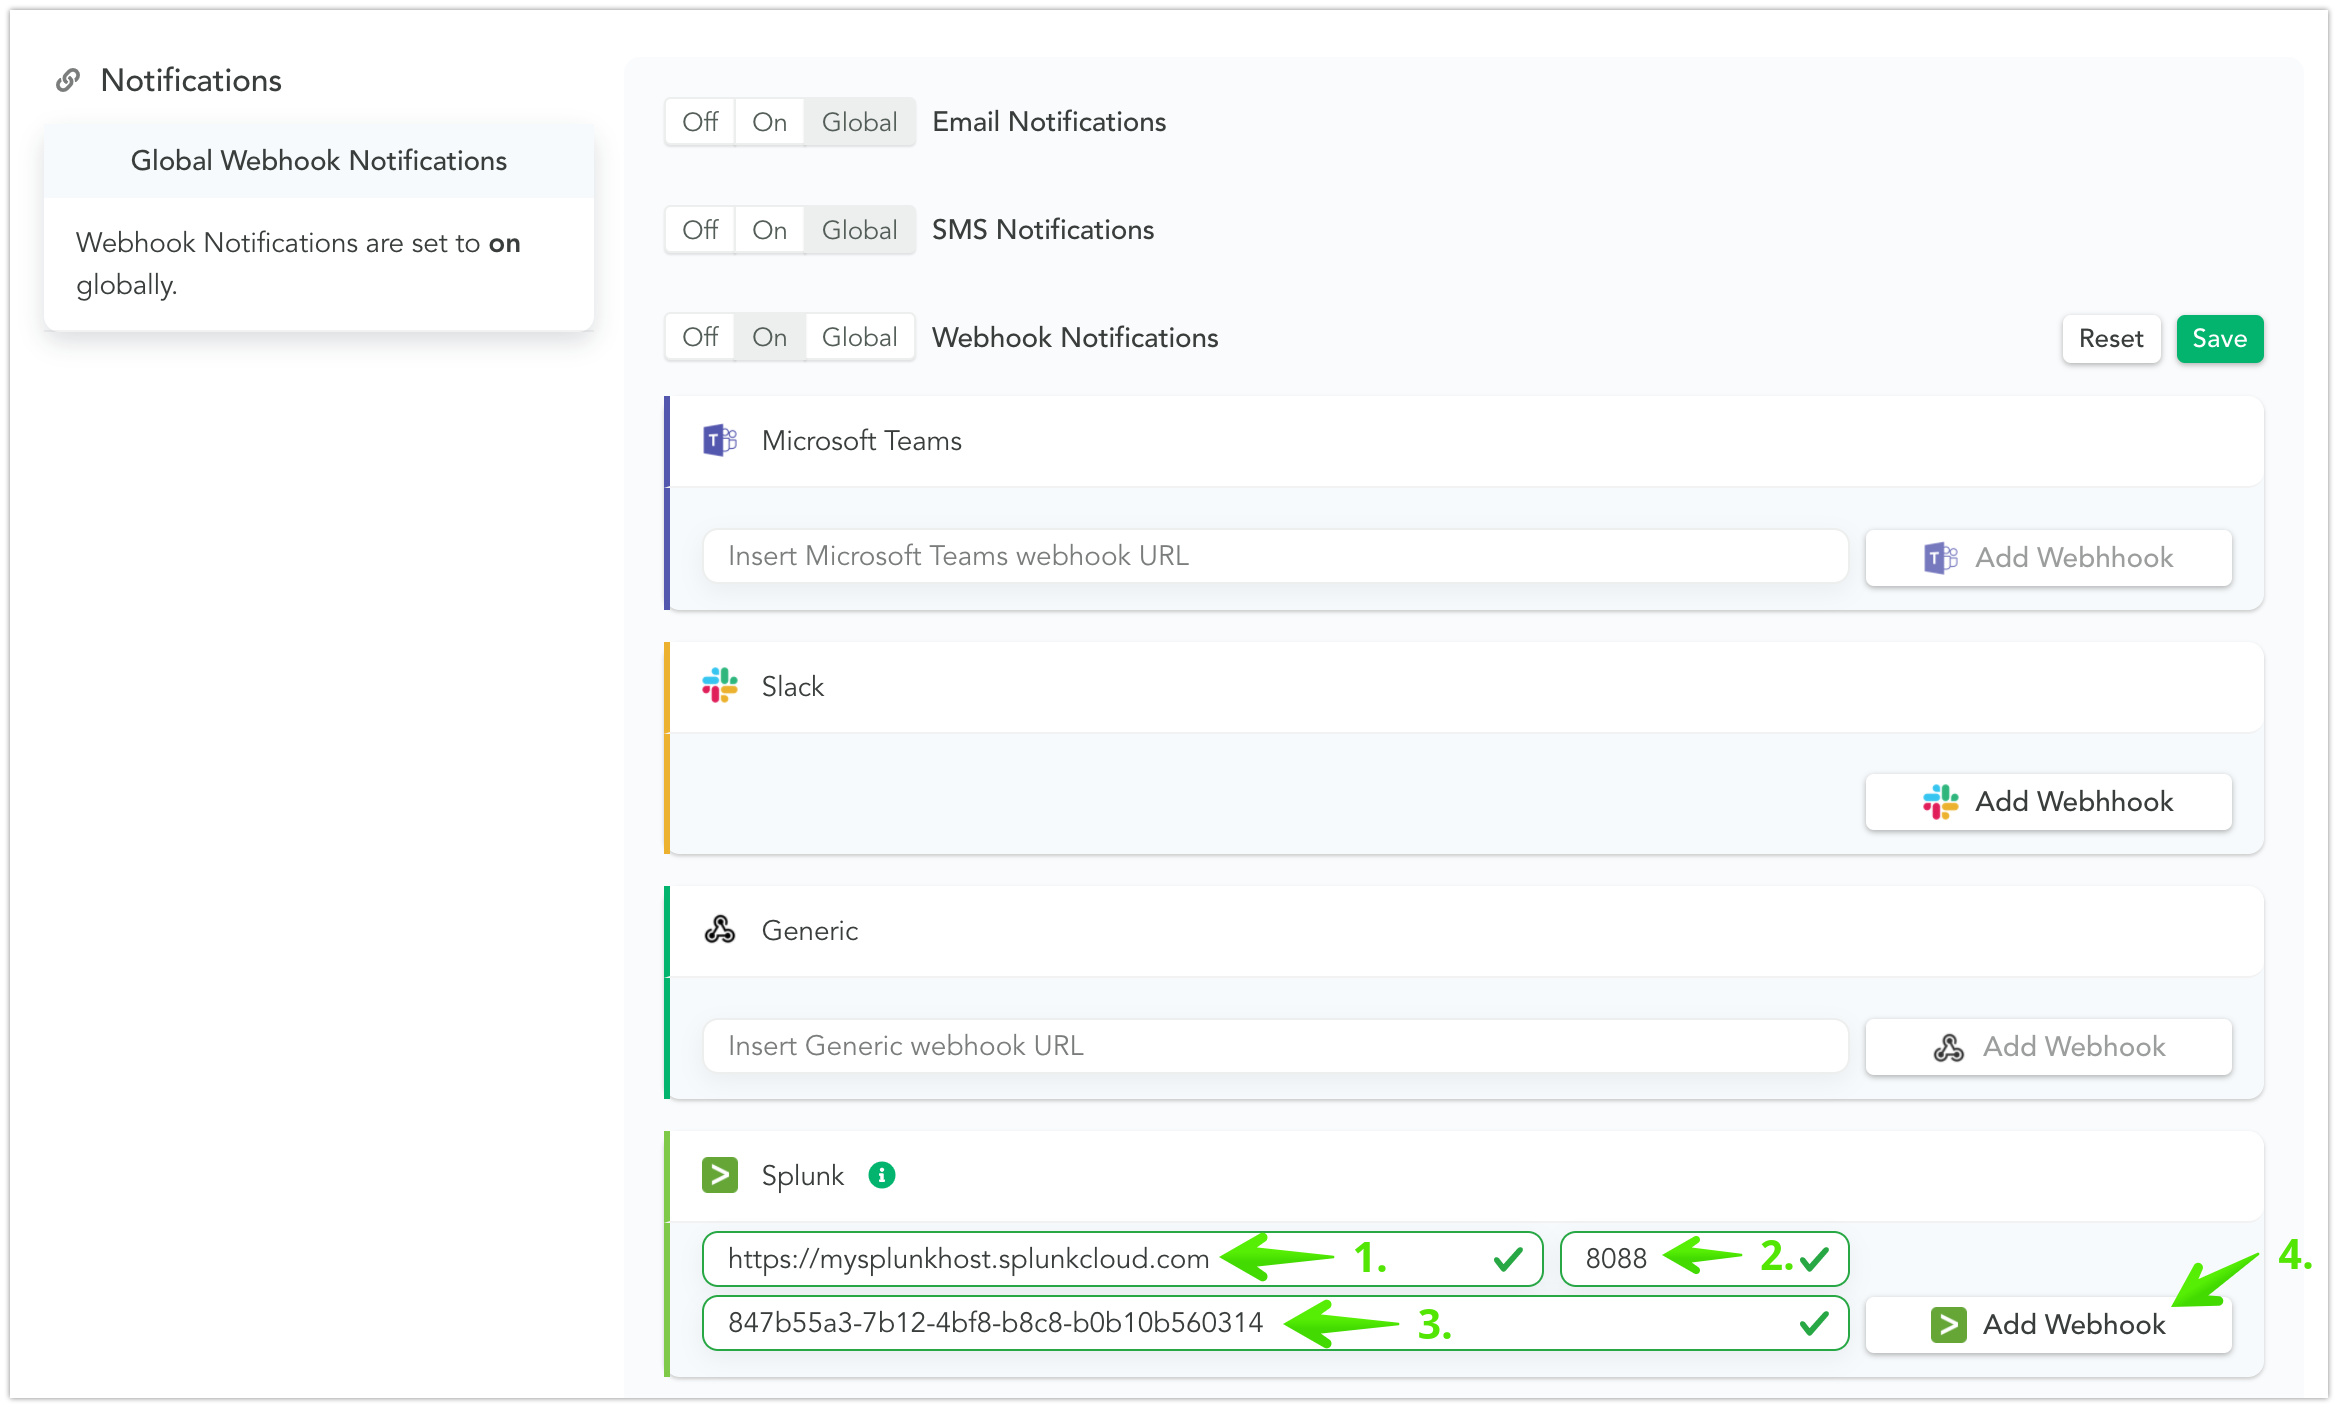Set Webhook Notifications to Global
2338x1408 pixels.
click(859, 337)
